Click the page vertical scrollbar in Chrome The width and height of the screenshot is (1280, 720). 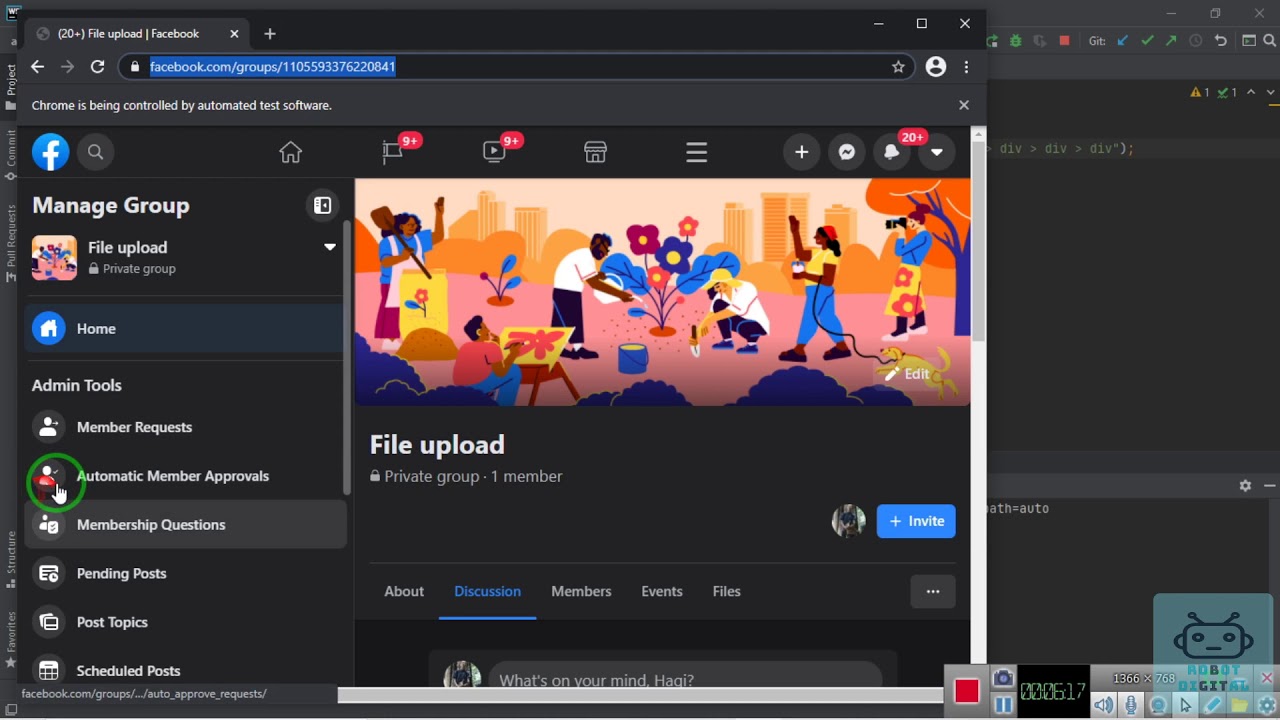[979, 240]
